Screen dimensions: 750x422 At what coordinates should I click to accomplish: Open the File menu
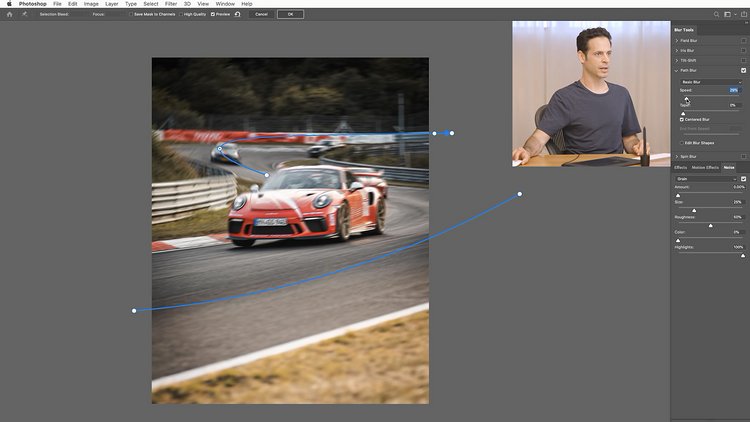pos(57,4)
